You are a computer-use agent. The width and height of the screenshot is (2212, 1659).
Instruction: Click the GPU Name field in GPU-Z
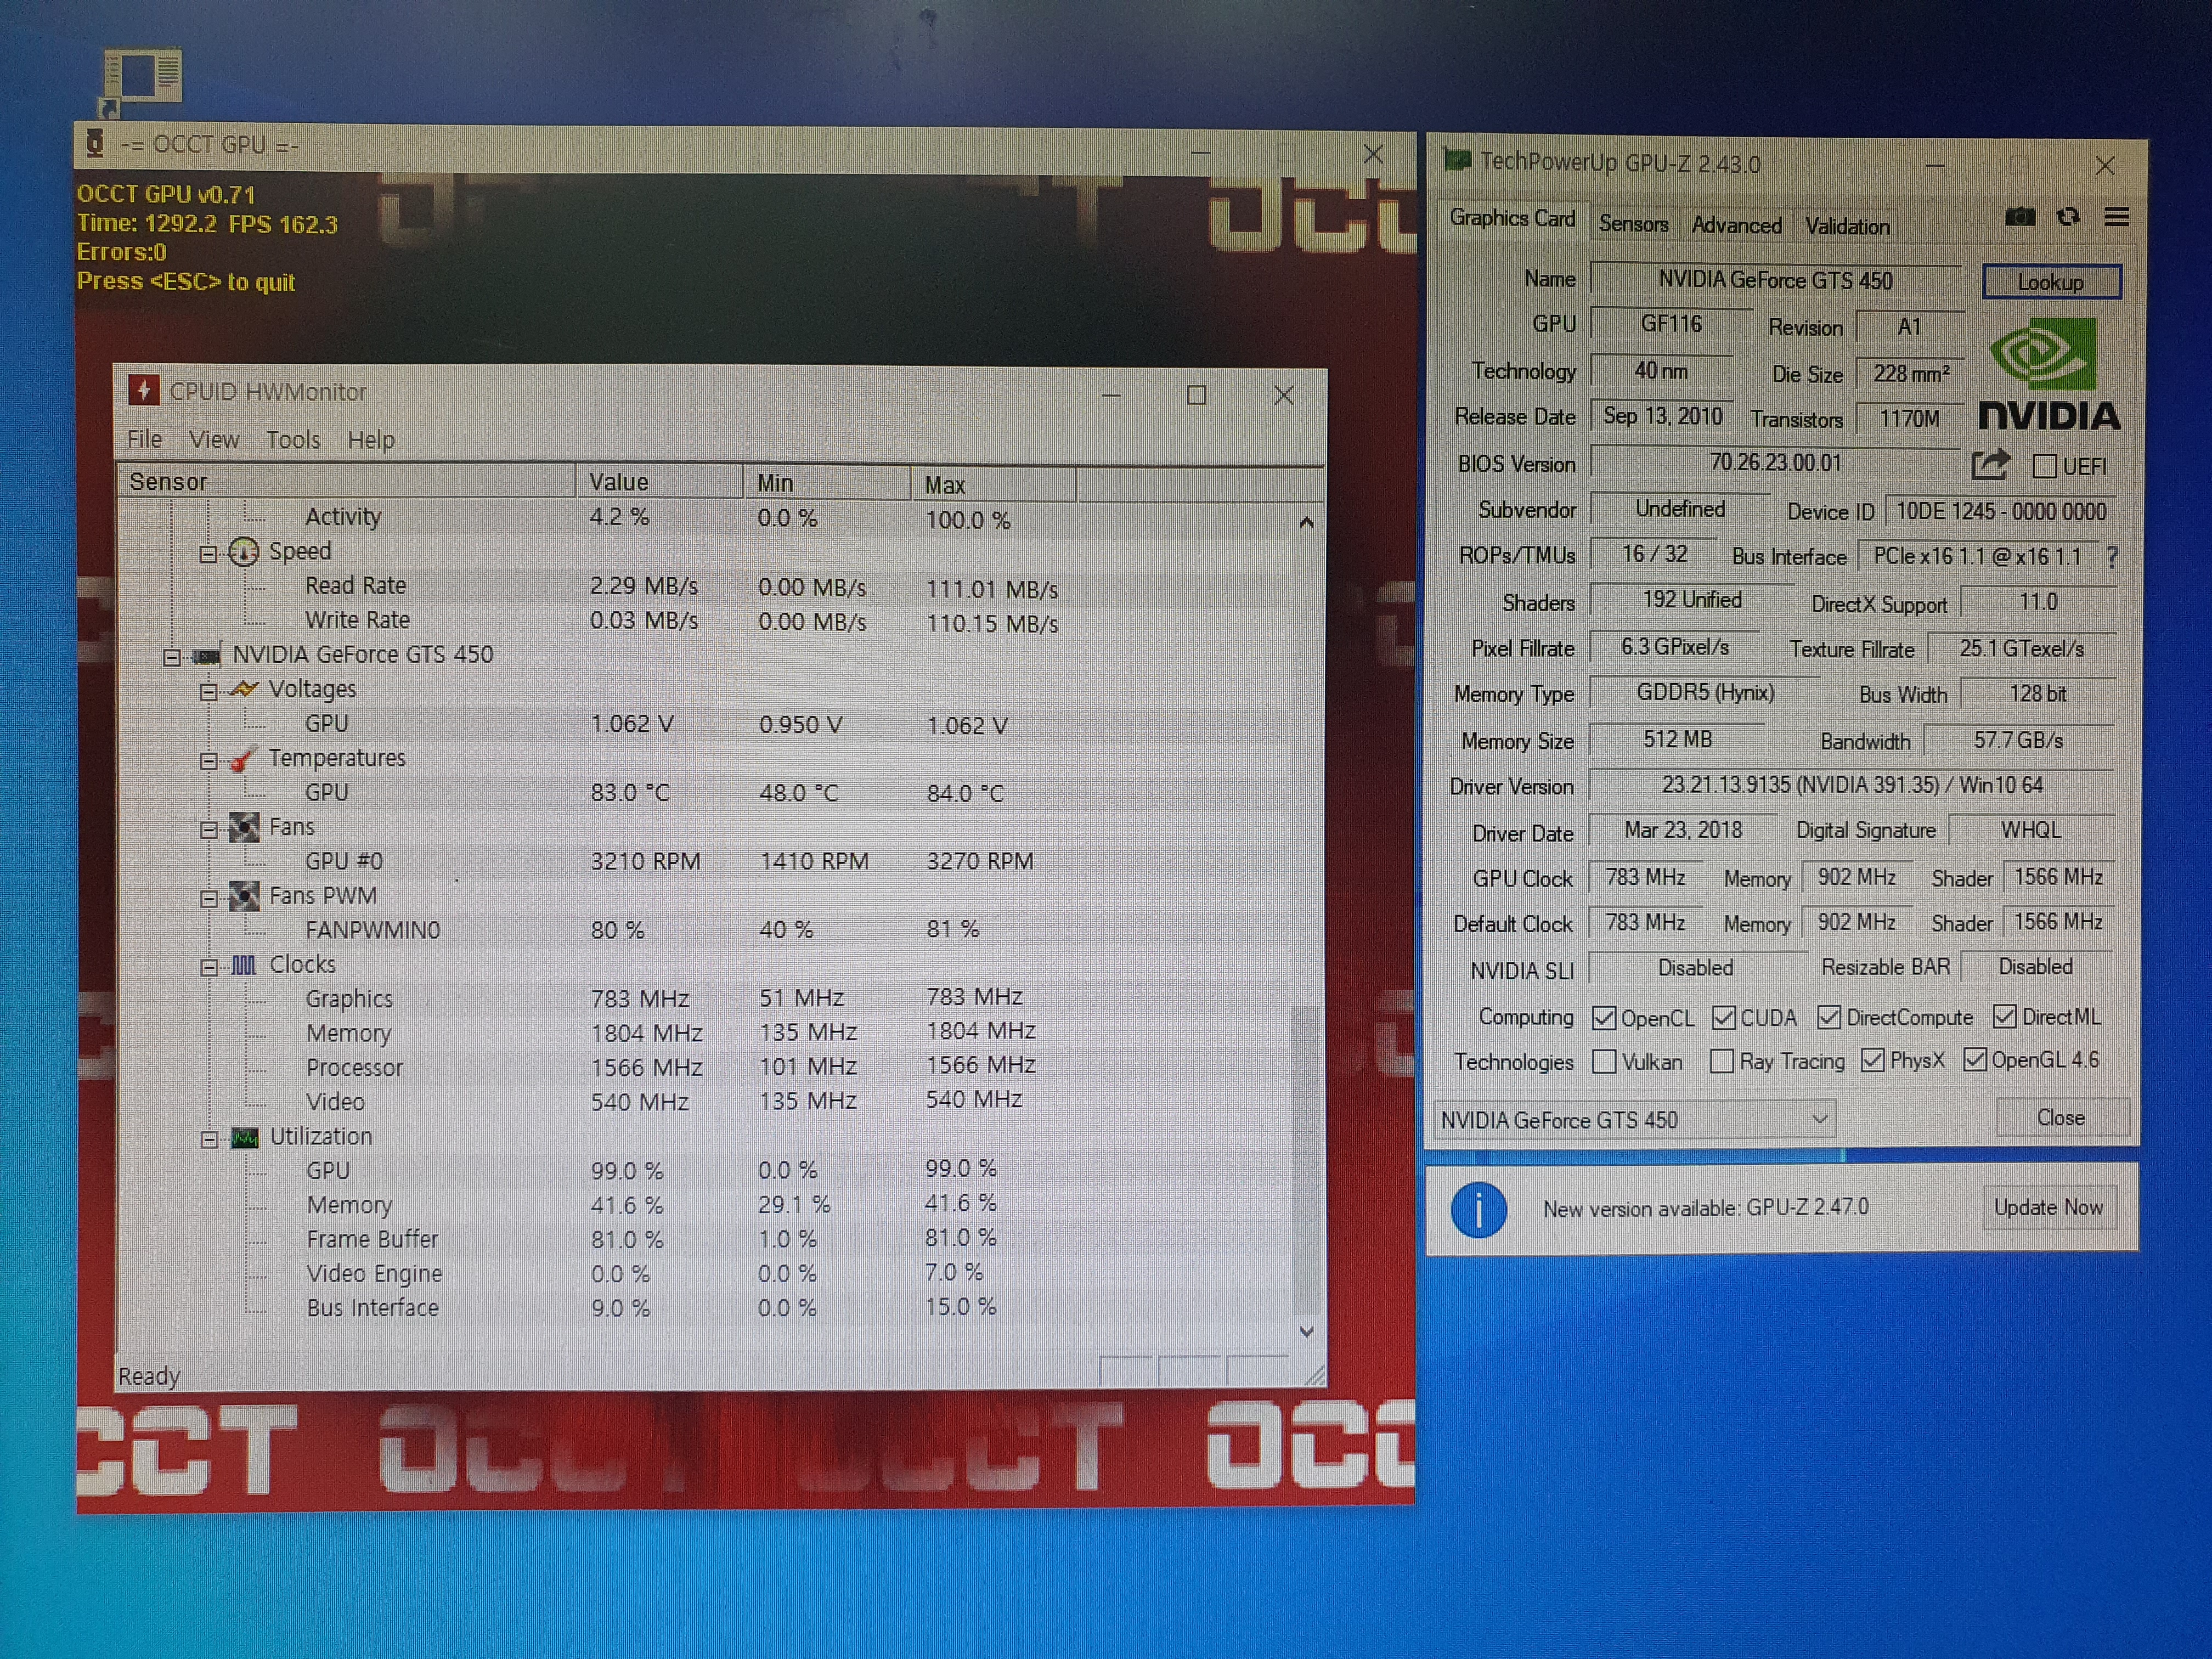1775,280
